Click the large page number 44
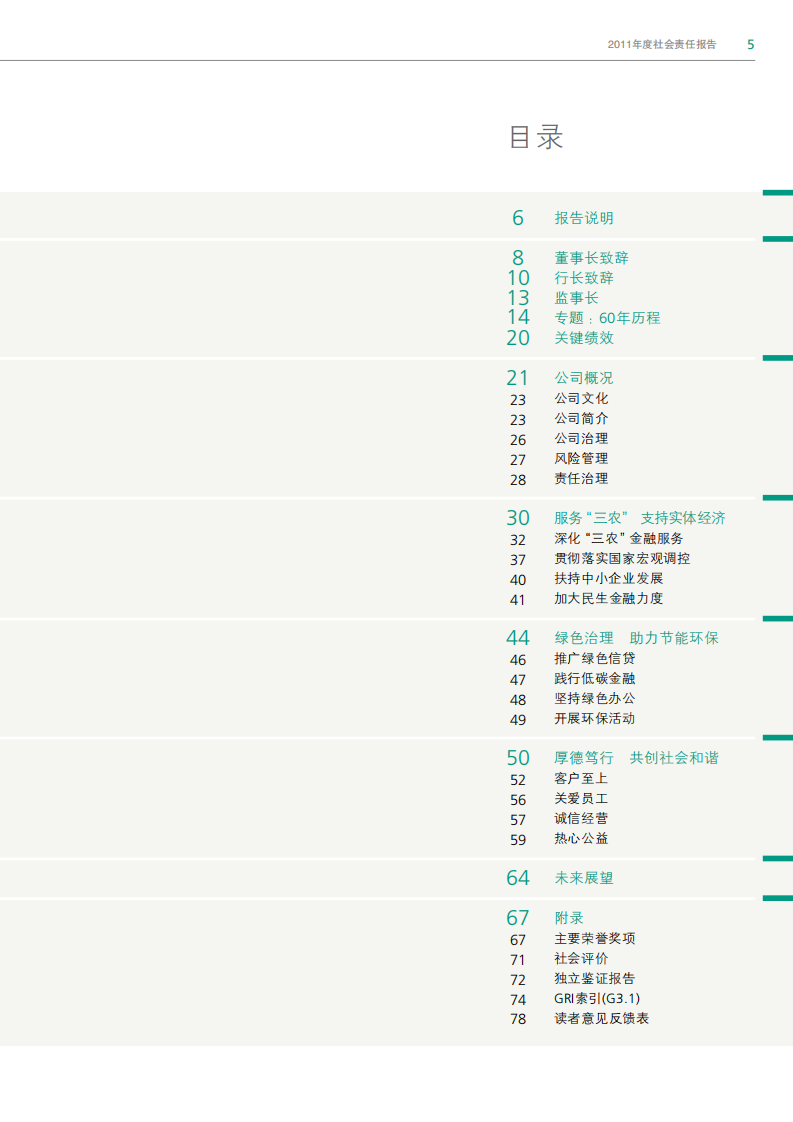This screenshot has width=793, height=1122. coord(518,638)
